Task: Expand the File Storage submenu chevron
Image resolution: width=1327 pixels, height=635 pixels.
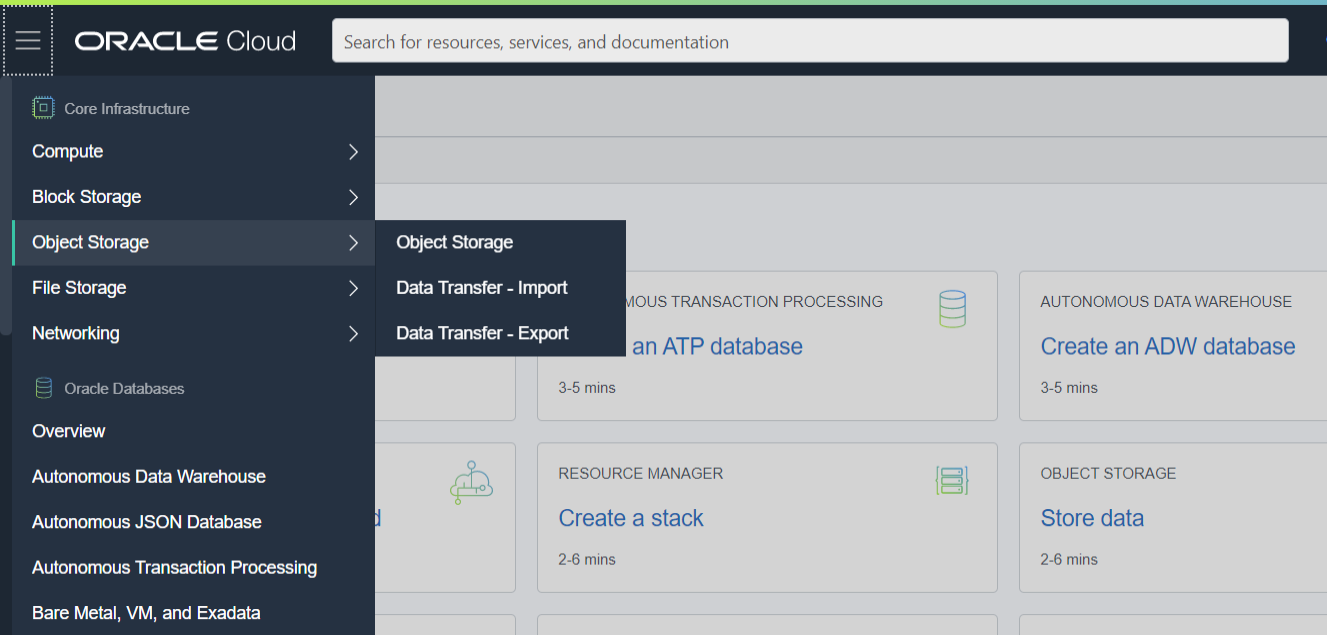Action: [353, 288]
